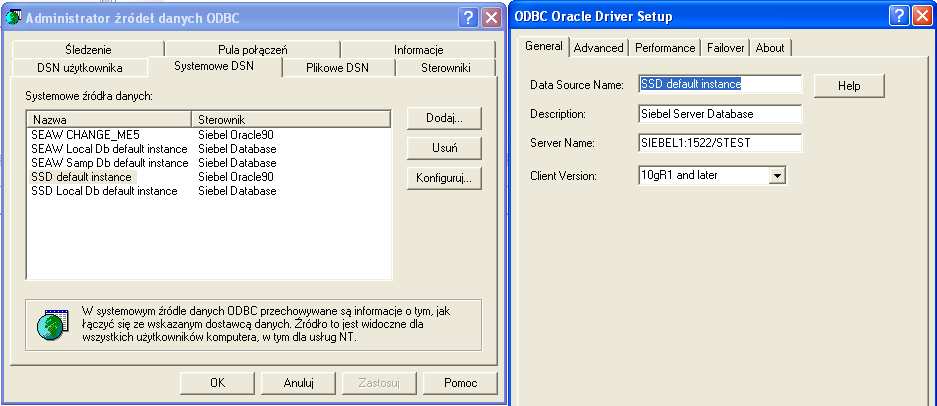This screenshot has width=937, height=406.
Task: Select the SEAW CHANGE_ME5 data source row
Action: [209, 135]
